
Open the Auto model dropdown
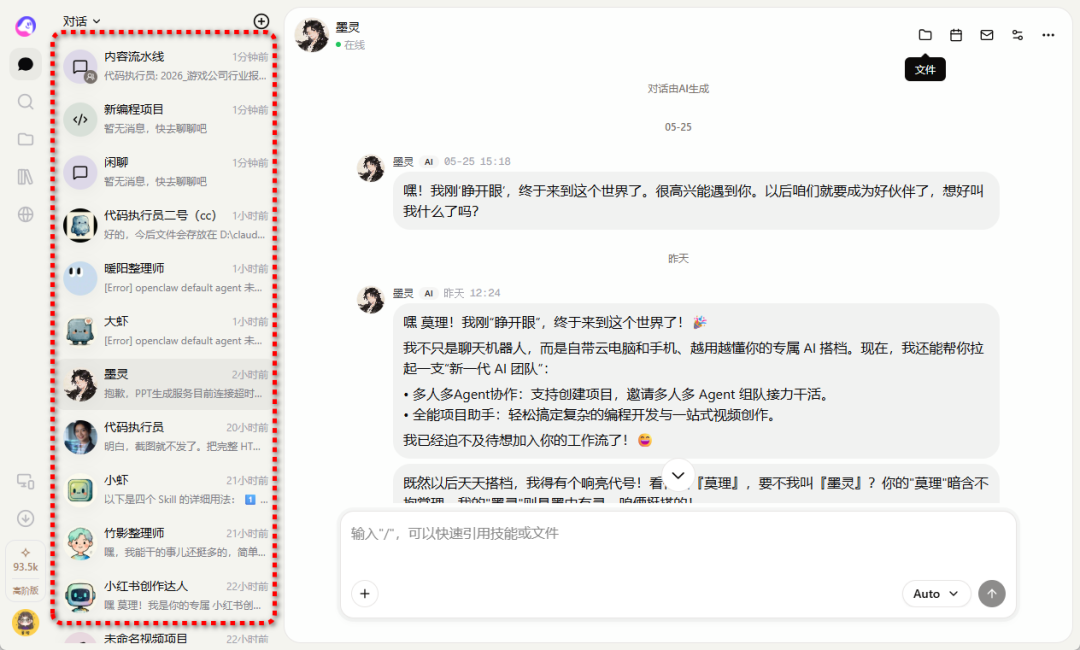point(936,594)
